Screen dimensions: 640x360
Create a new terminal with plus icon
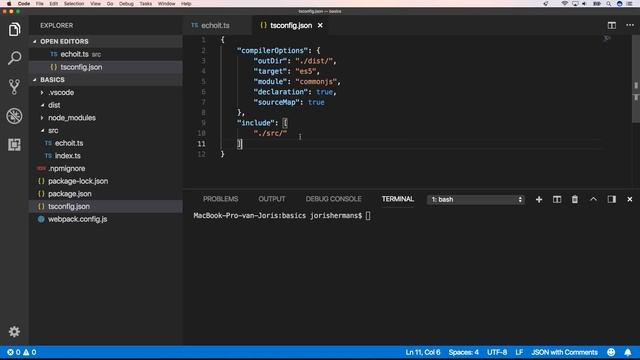pos(539,199)
